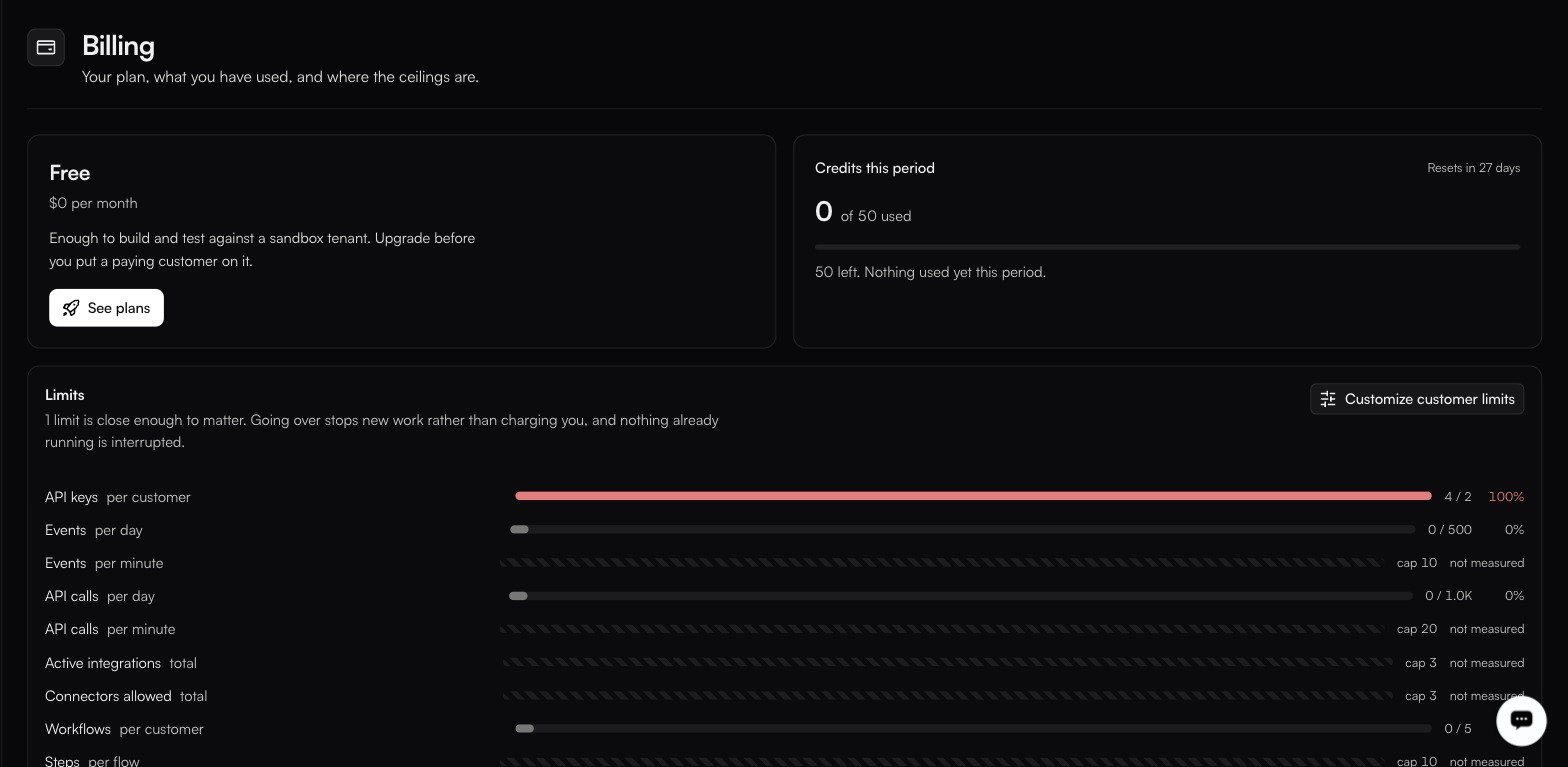The width and height of the screenshot is (1568, 767).
Task: Click the Active integrations striped bar
Action: pyautogui.click(x=948, y=663)
